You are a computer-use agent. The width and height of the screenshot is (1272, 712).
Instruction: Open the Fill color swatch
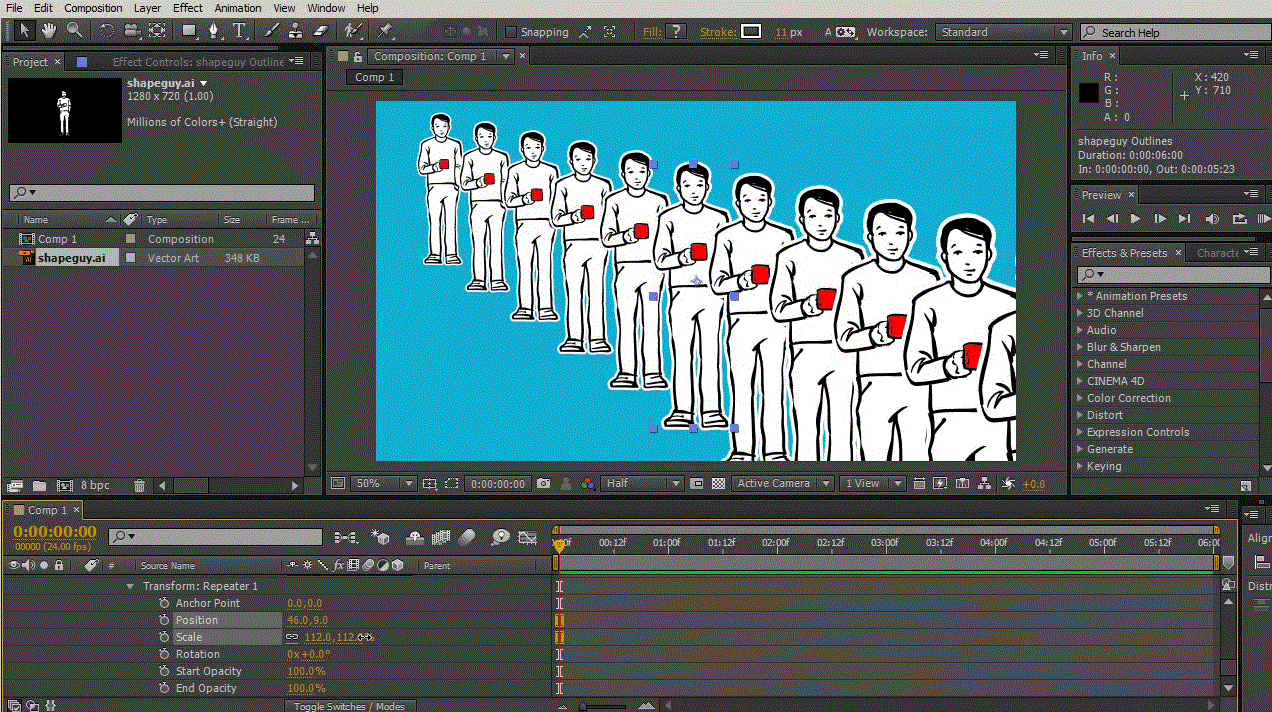pos(677,32)
